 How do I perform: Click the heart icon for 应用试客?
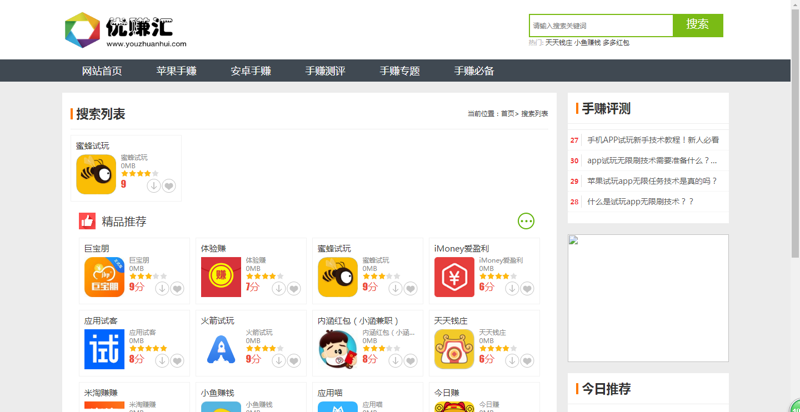[177, 361]
